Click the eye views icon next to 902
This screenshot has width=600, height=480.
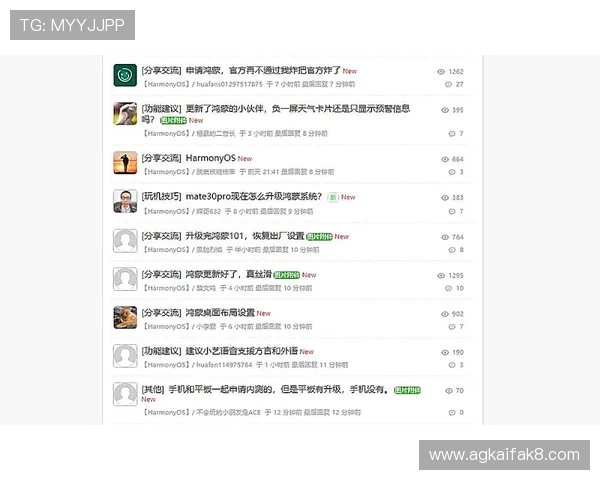click(445, 314)
